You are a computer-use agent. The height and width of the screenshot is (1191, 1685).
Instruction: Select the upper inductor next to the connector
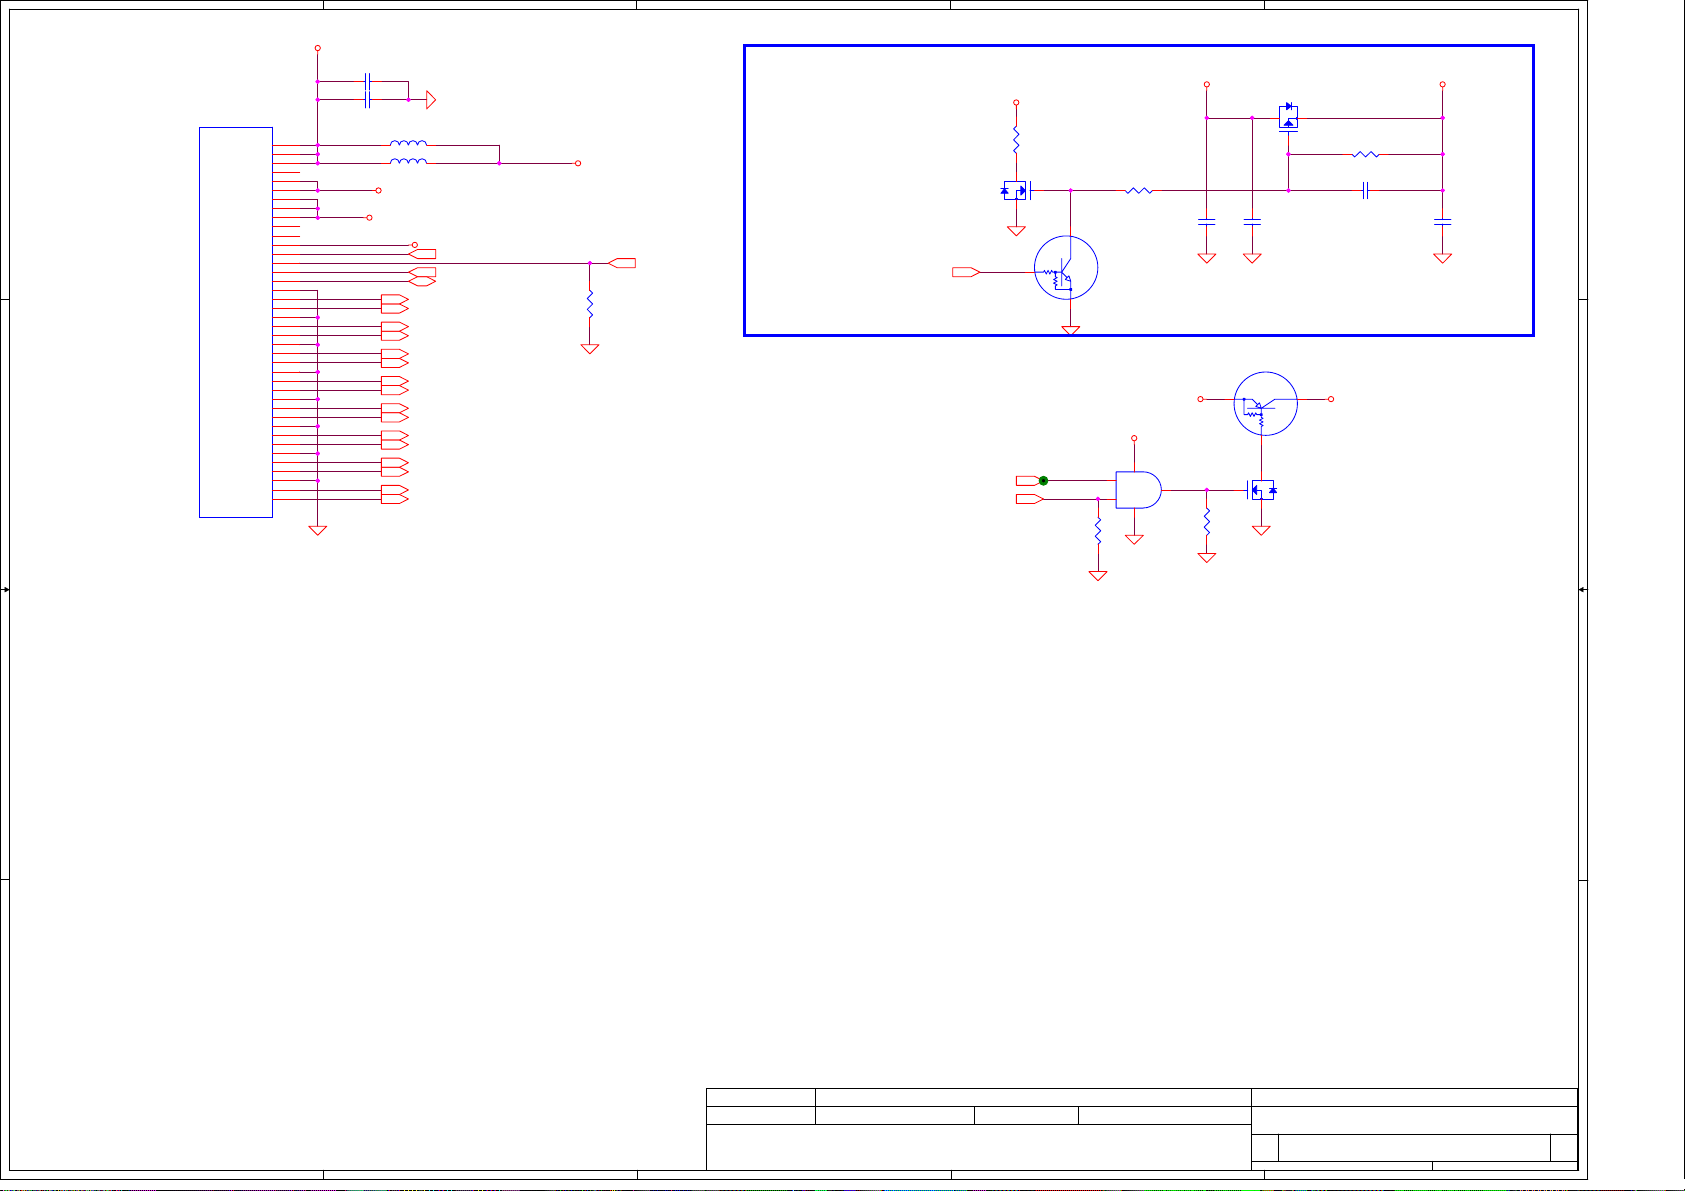pos(408,144)
